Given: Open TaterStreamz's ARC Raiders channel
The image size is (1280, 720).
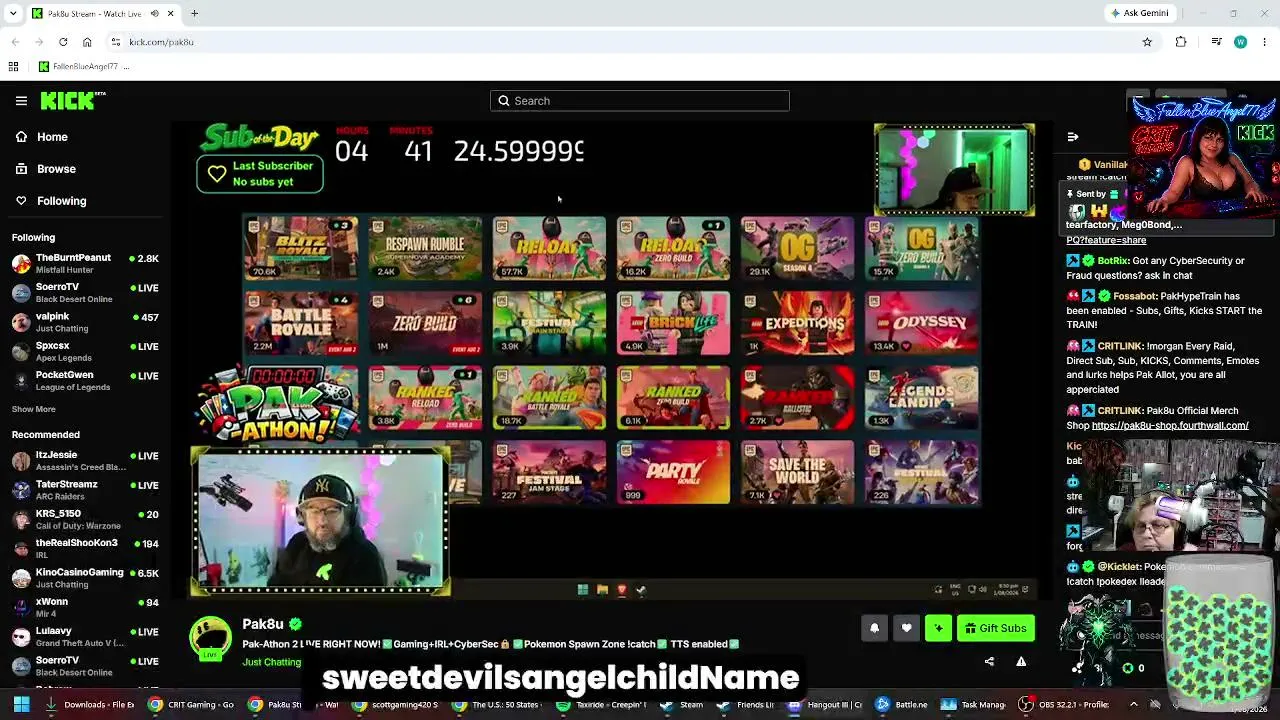Looking at the screenshot, I should (x=85, y=490).
